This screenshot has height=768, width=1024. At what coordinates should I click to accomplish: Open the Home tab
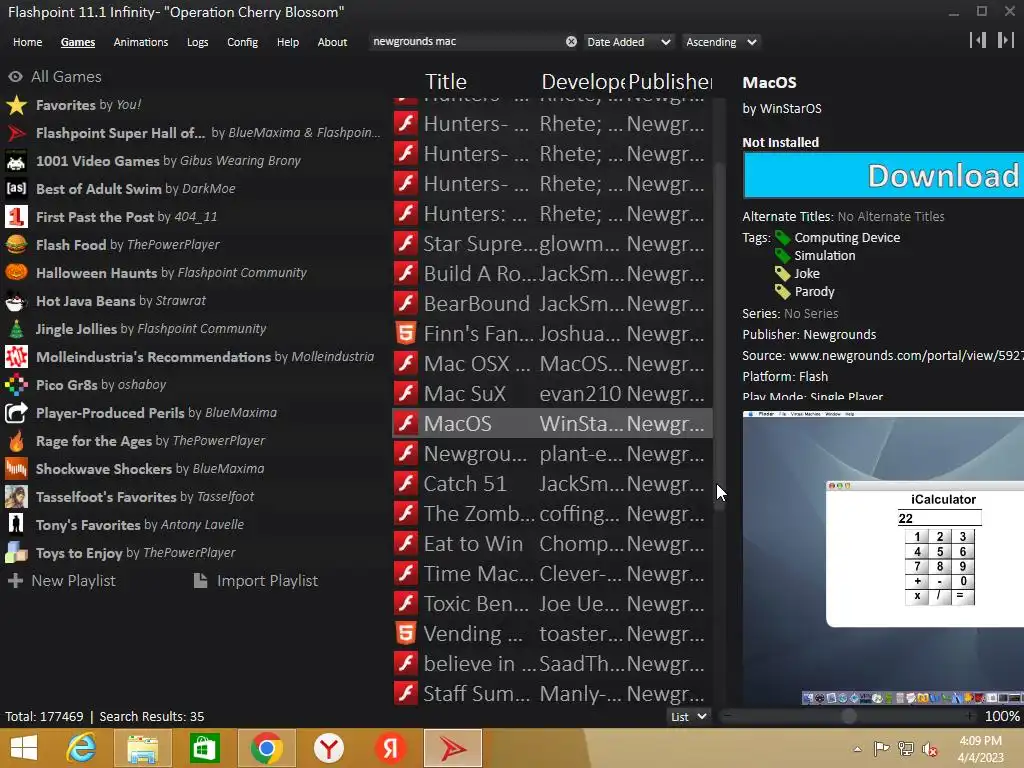(27, 42)
